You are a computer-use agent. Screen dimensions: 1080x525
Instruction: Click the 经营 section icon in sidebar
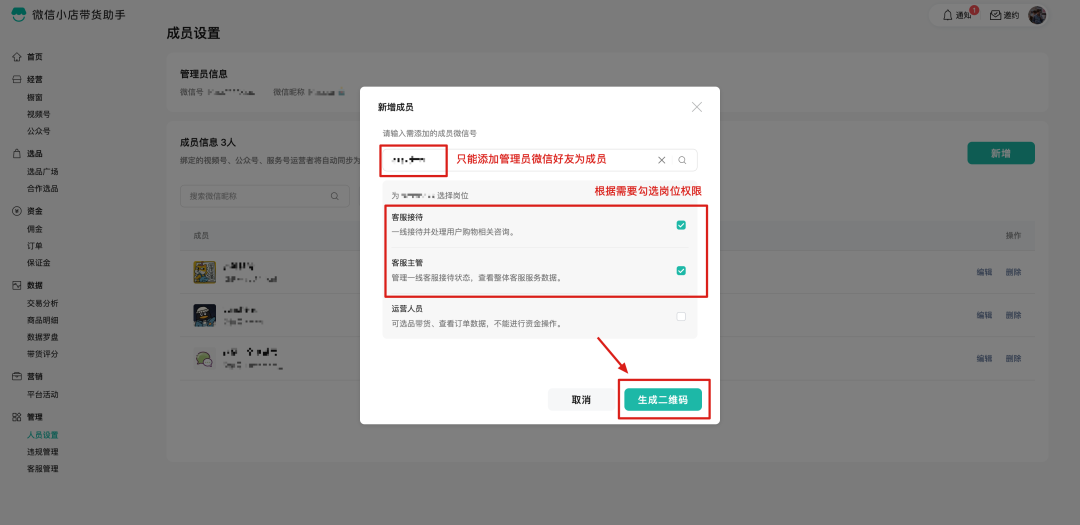(x=17, y=80)
